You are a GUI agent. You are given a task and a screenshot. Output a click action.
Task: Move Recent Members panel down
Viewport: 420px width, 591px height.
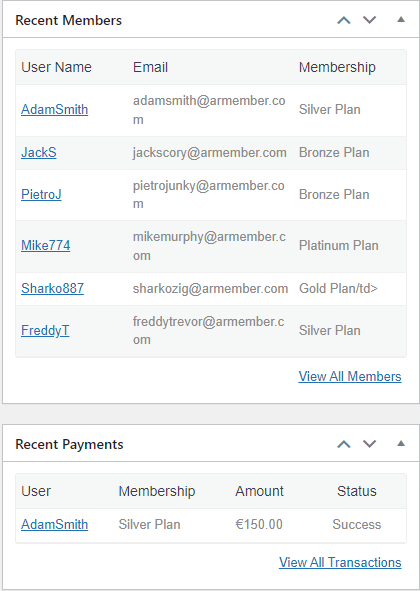(369, 20)
